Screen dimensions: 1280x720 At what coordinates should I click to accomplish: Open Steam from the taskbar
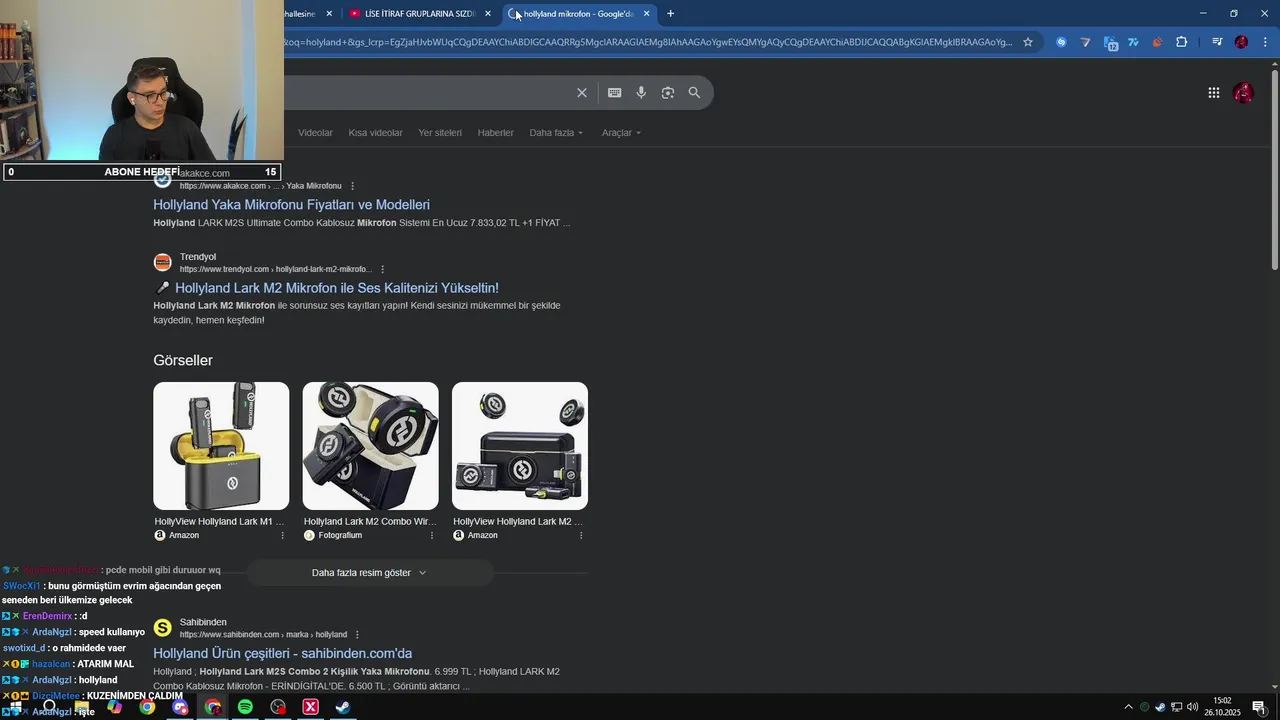click(x=342, y=707)
